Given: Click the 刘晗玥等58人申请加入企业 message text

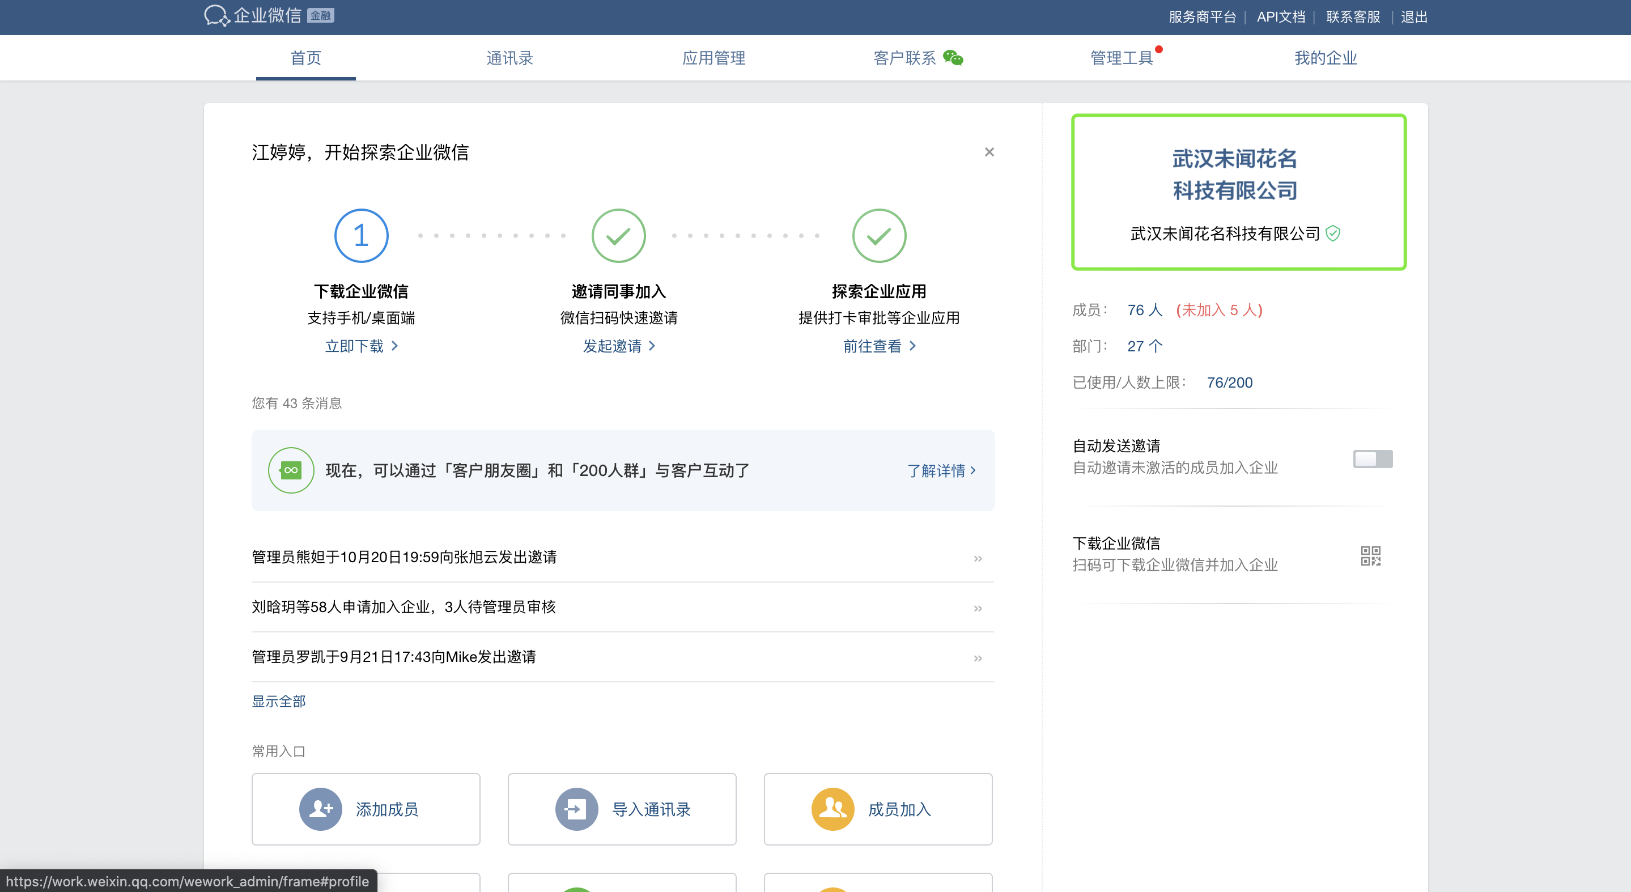Looking at the screenshot, I should 404,607.
